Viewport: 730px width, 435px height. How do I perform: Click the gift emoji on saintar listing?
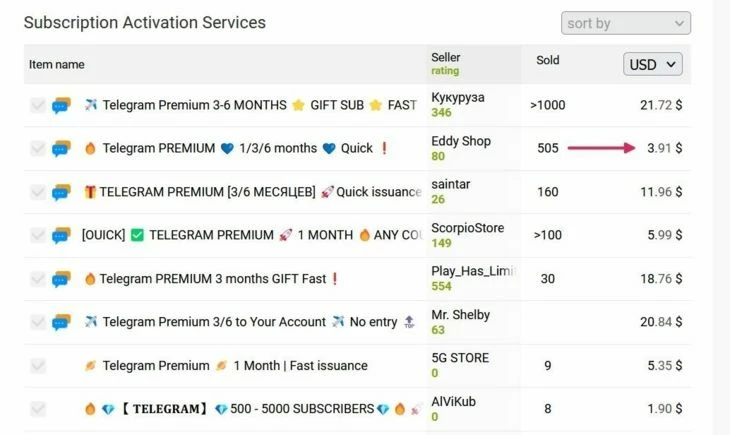[90, 192]
